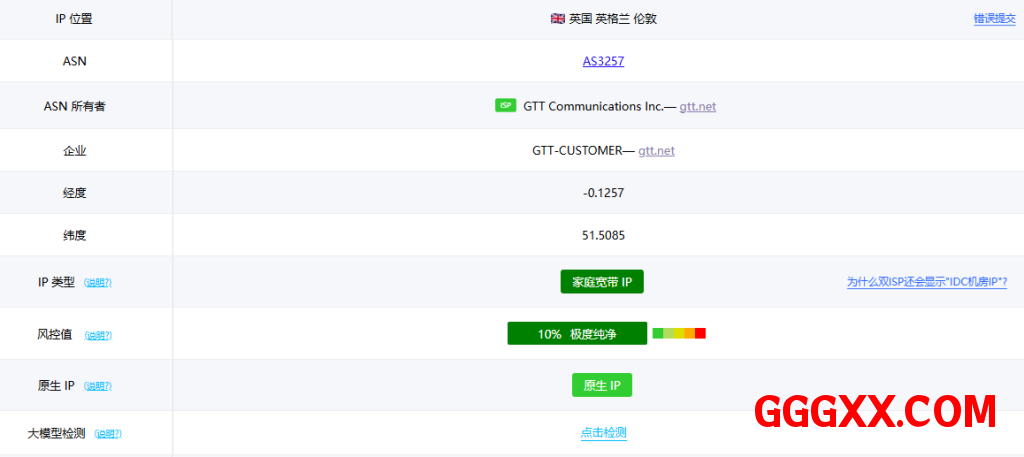The height and width of the screenshot is (457, 1024).
Task: Click the 家庭宽带 IP badge
Action: (x=602, y=282)
